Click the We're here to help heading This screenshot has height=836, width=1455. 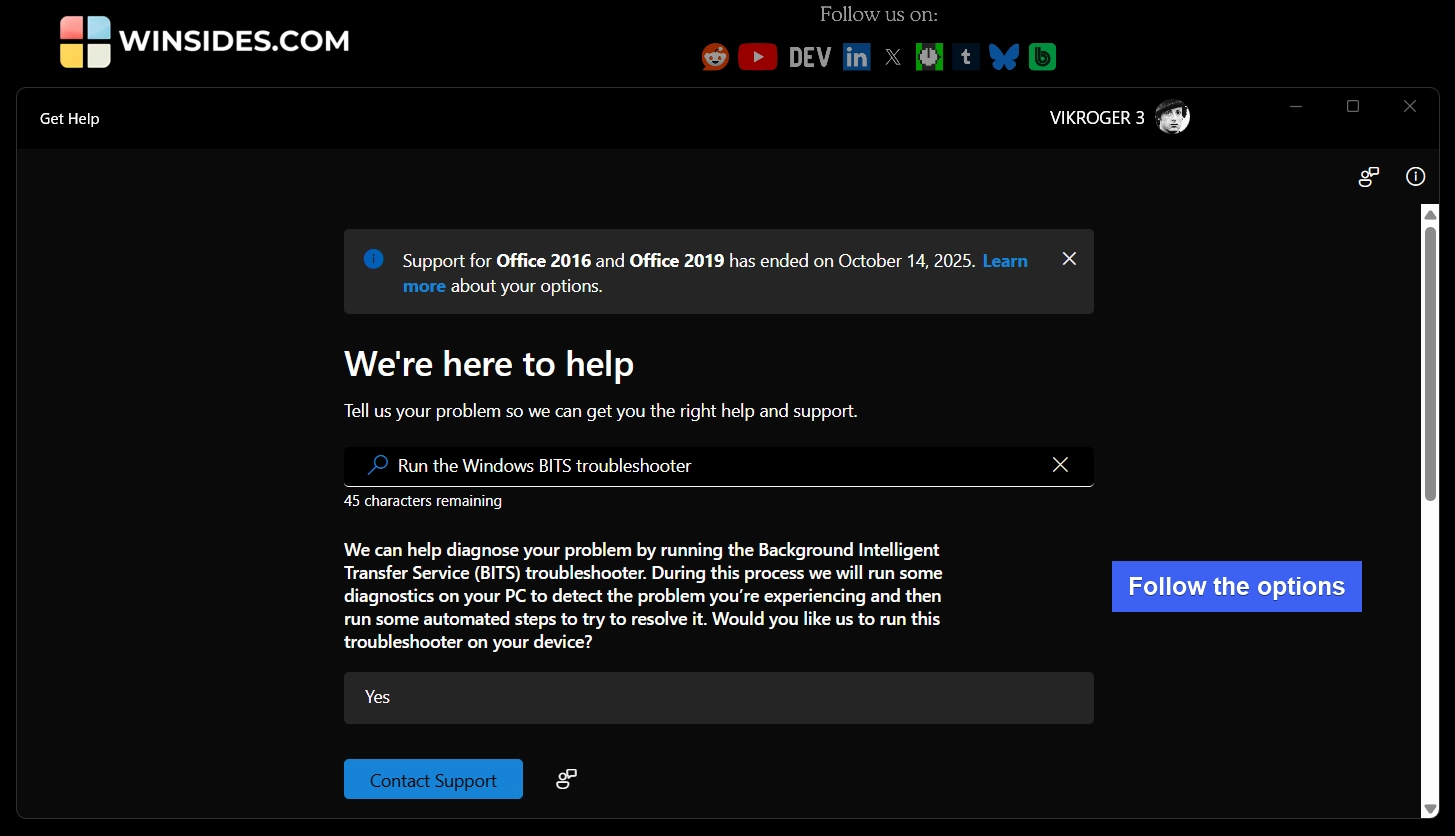489,364
